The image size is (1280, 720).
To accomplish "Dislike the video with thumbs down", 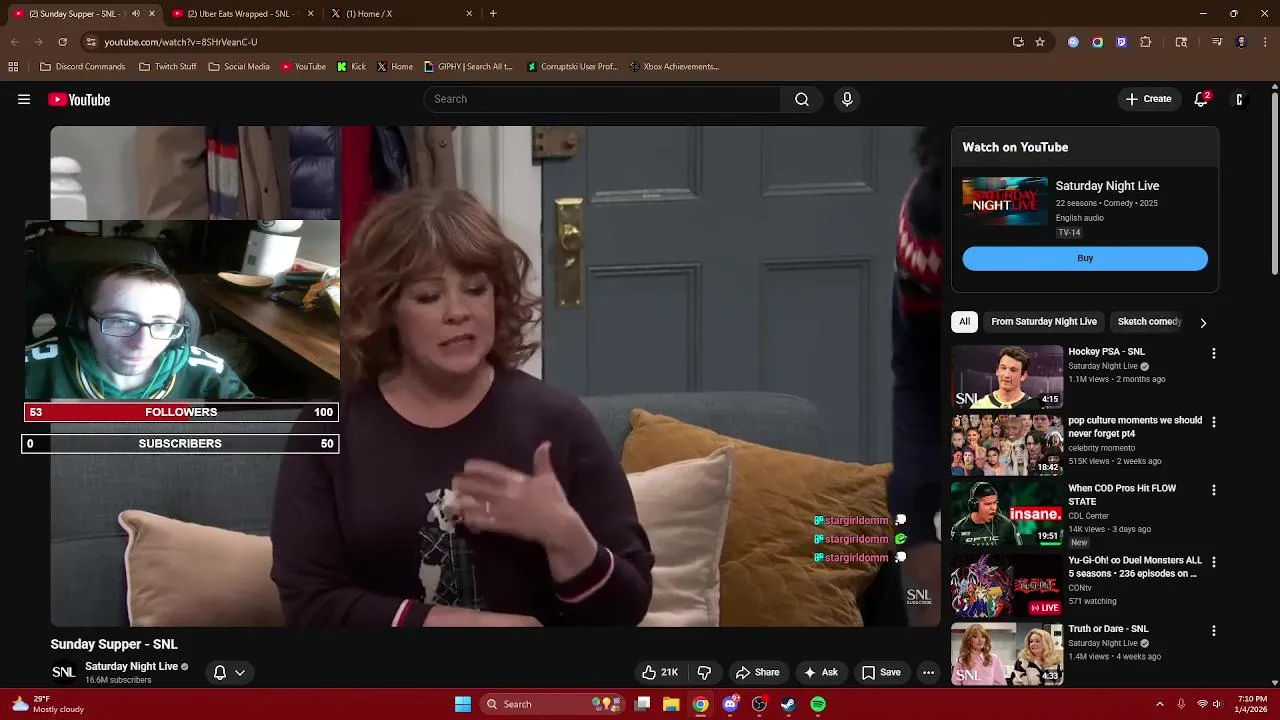I will pos(704,672).
